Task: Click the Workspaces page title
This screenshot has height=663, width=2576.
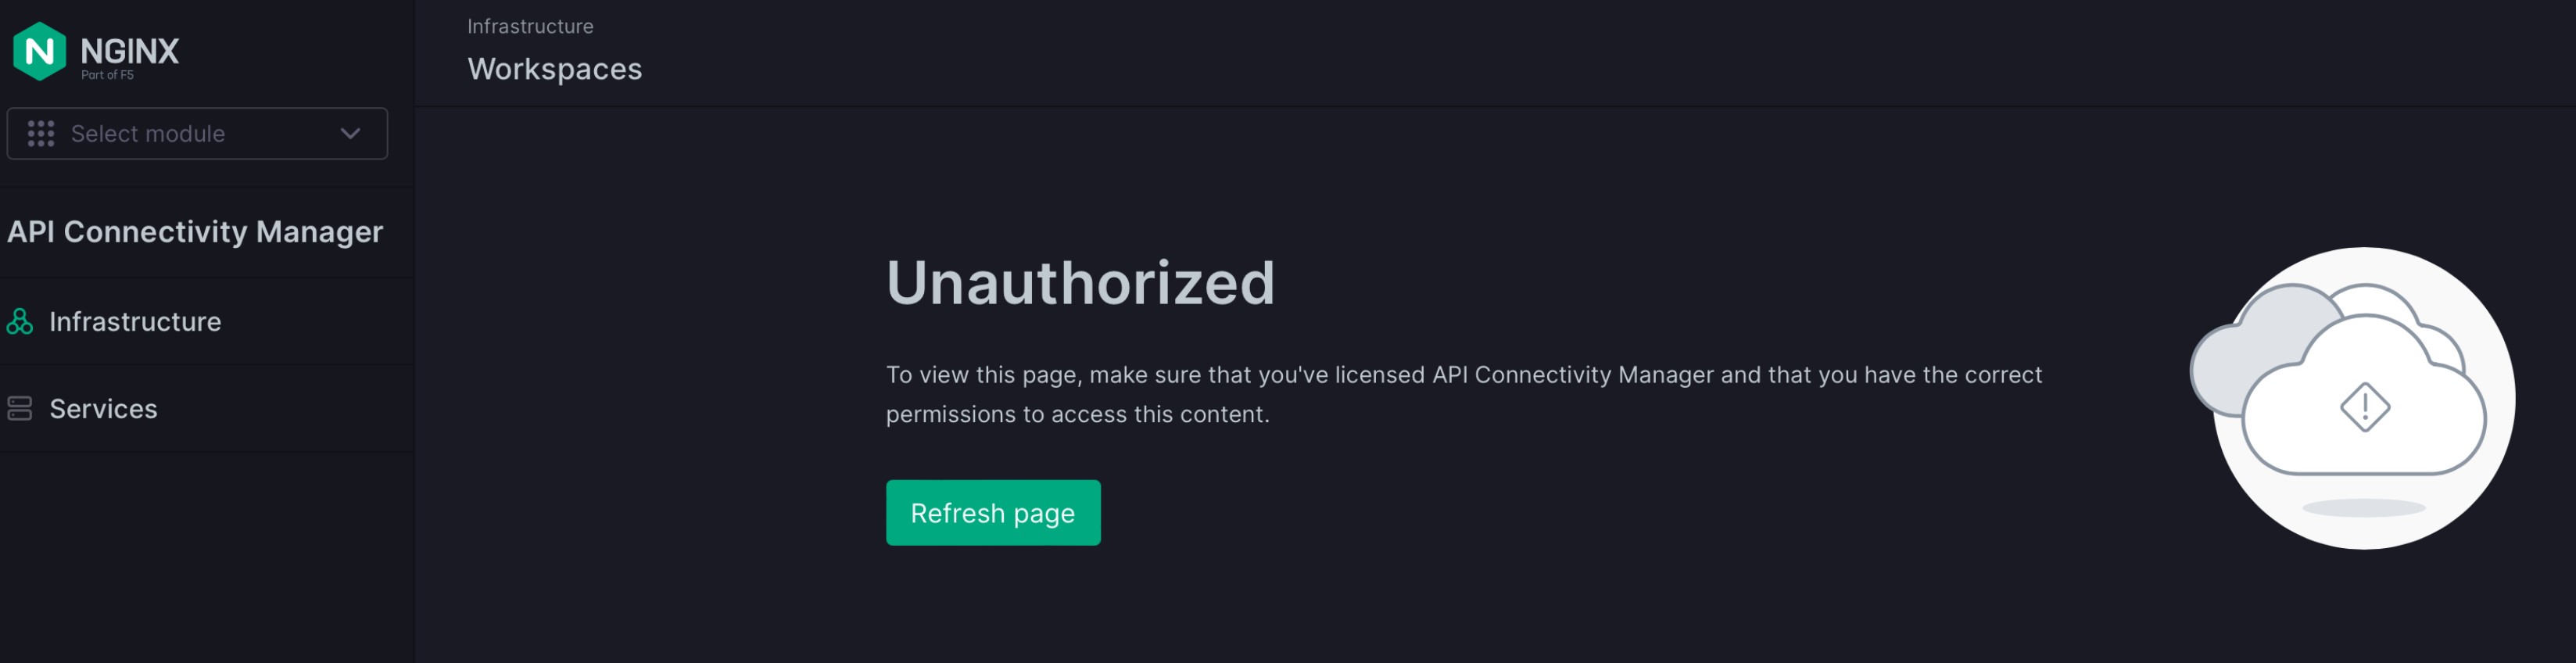Action: coord(555,69)
